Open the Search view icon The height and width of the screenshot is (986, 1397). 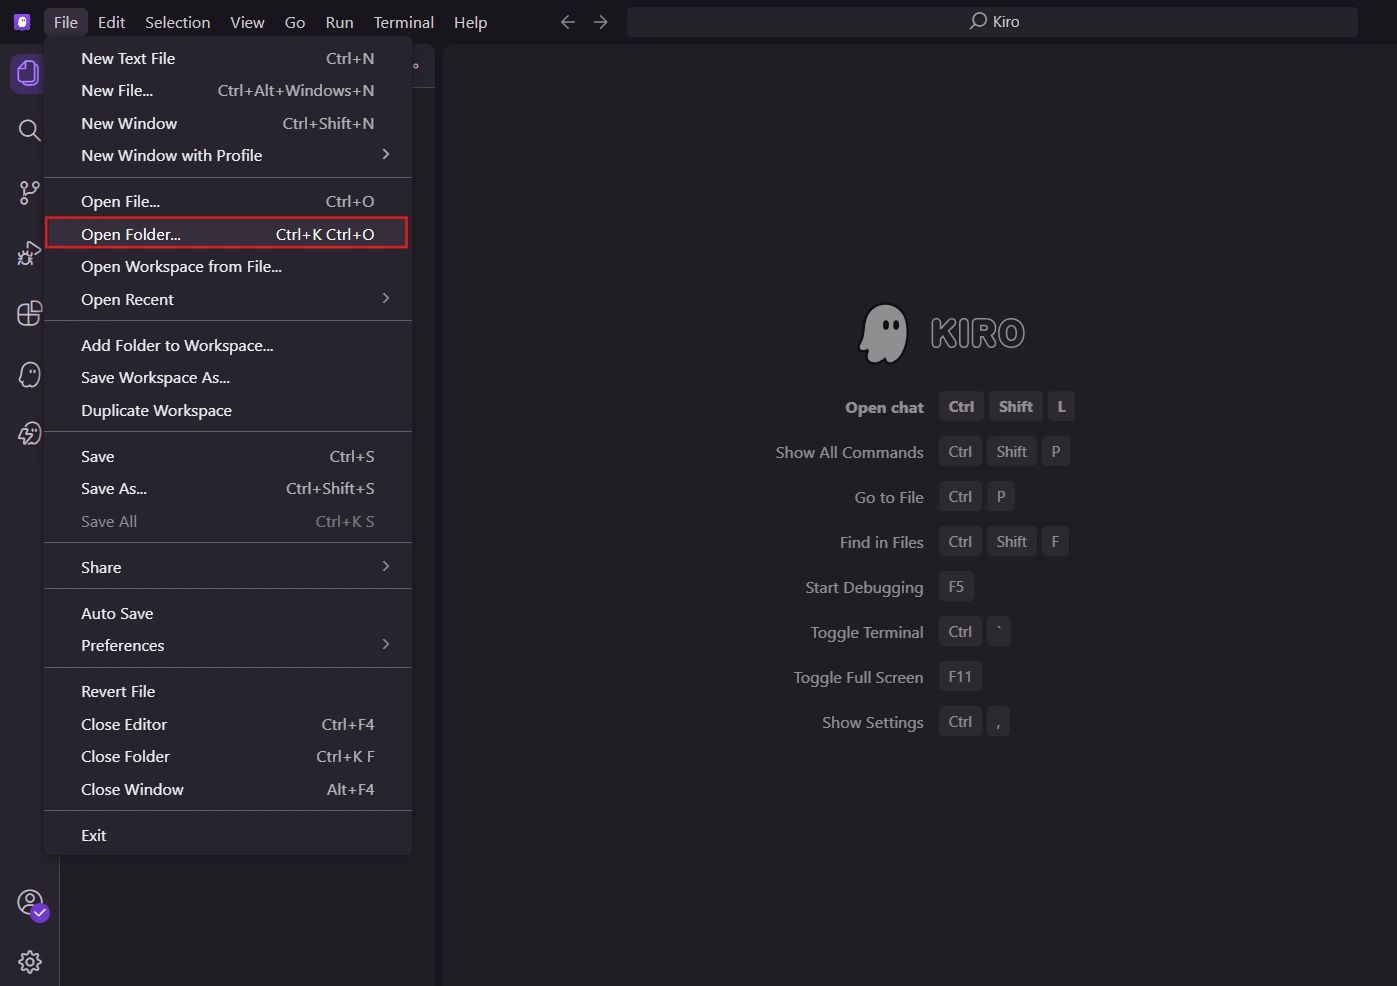pyautogui.click(x=29, y=130)
